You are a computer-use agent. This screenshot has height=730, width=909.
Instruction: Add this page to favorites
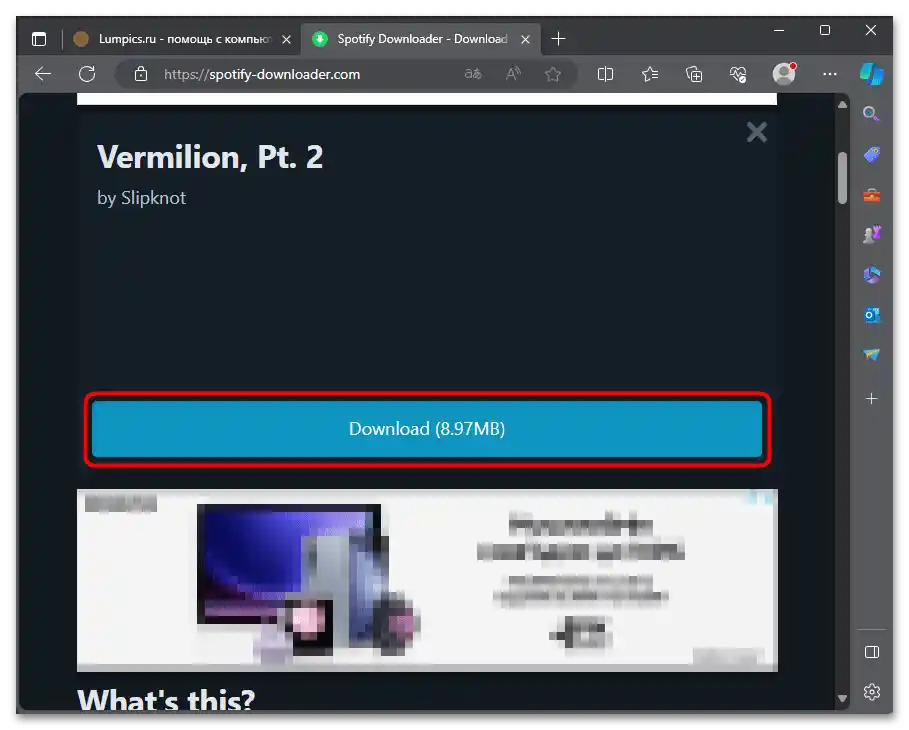(x=553, y=74)
